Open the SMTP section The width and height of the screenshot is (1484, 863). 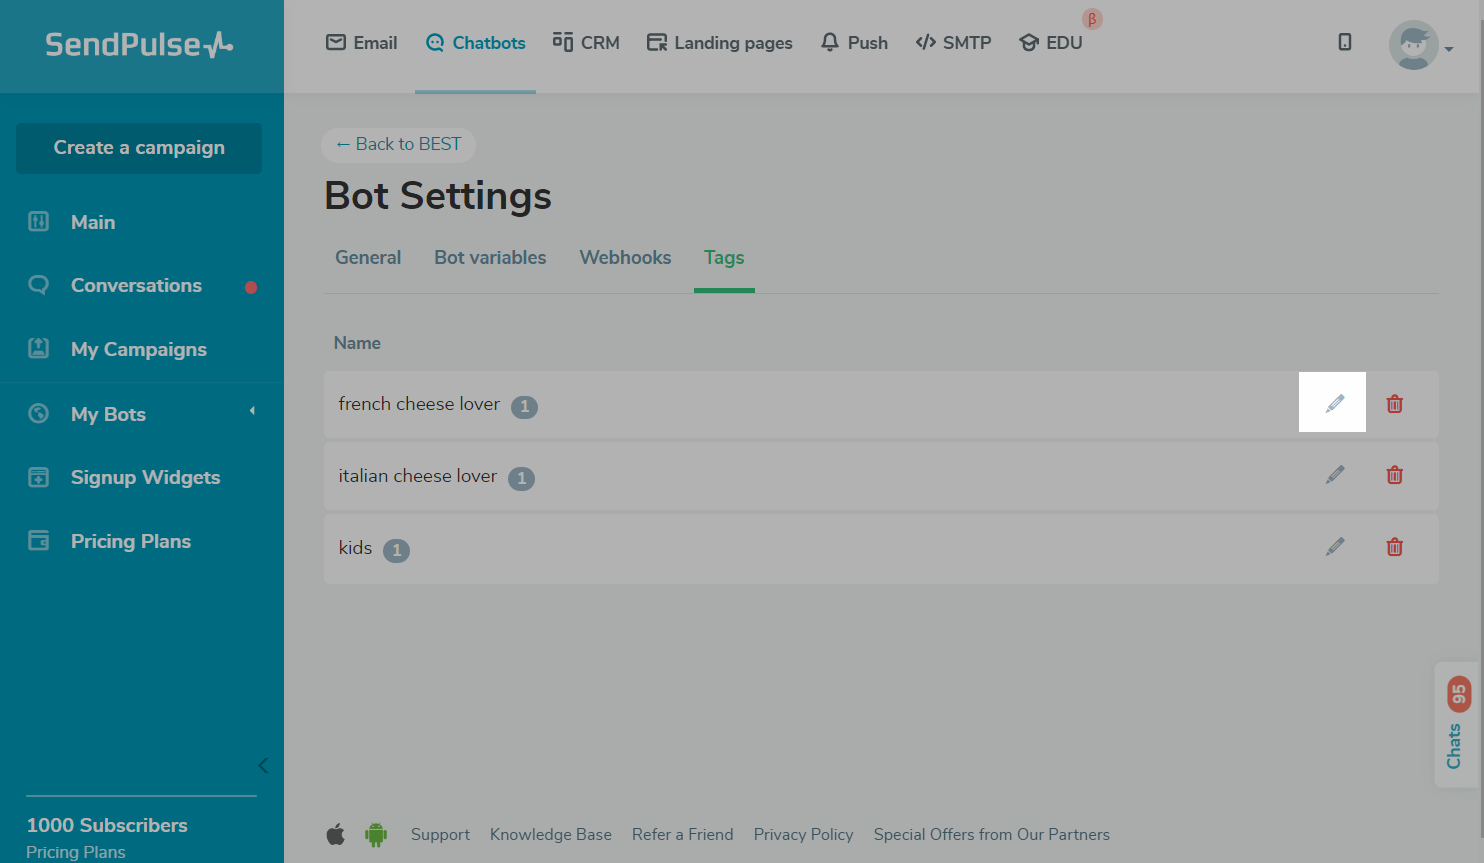pyautogui.click(x=953, y=42)
